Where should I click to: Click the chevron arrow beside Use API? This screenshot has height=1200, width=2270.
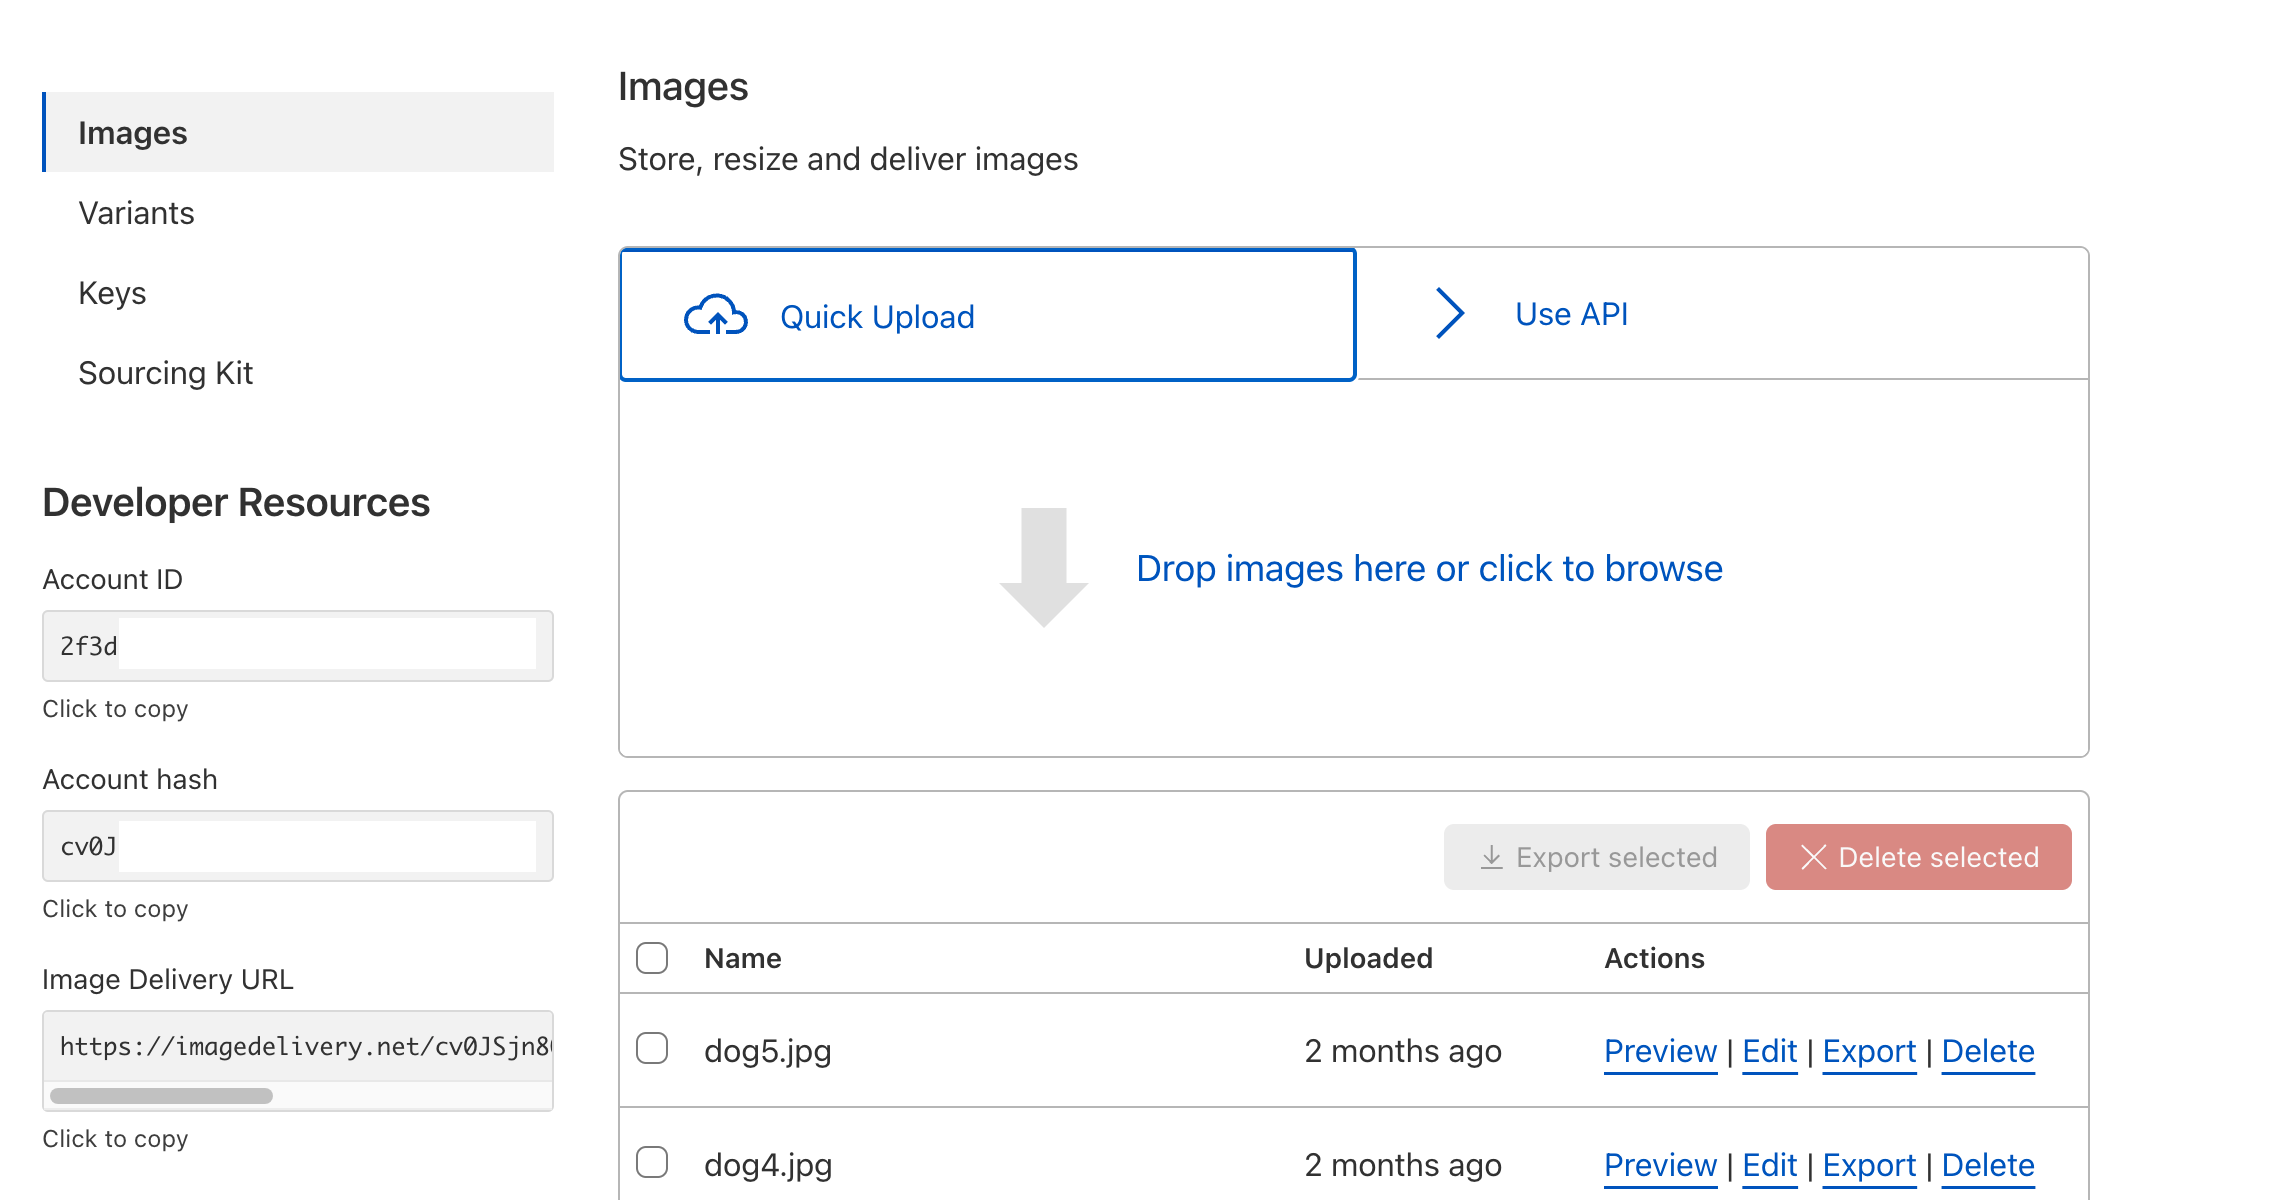coord(1449,313)
